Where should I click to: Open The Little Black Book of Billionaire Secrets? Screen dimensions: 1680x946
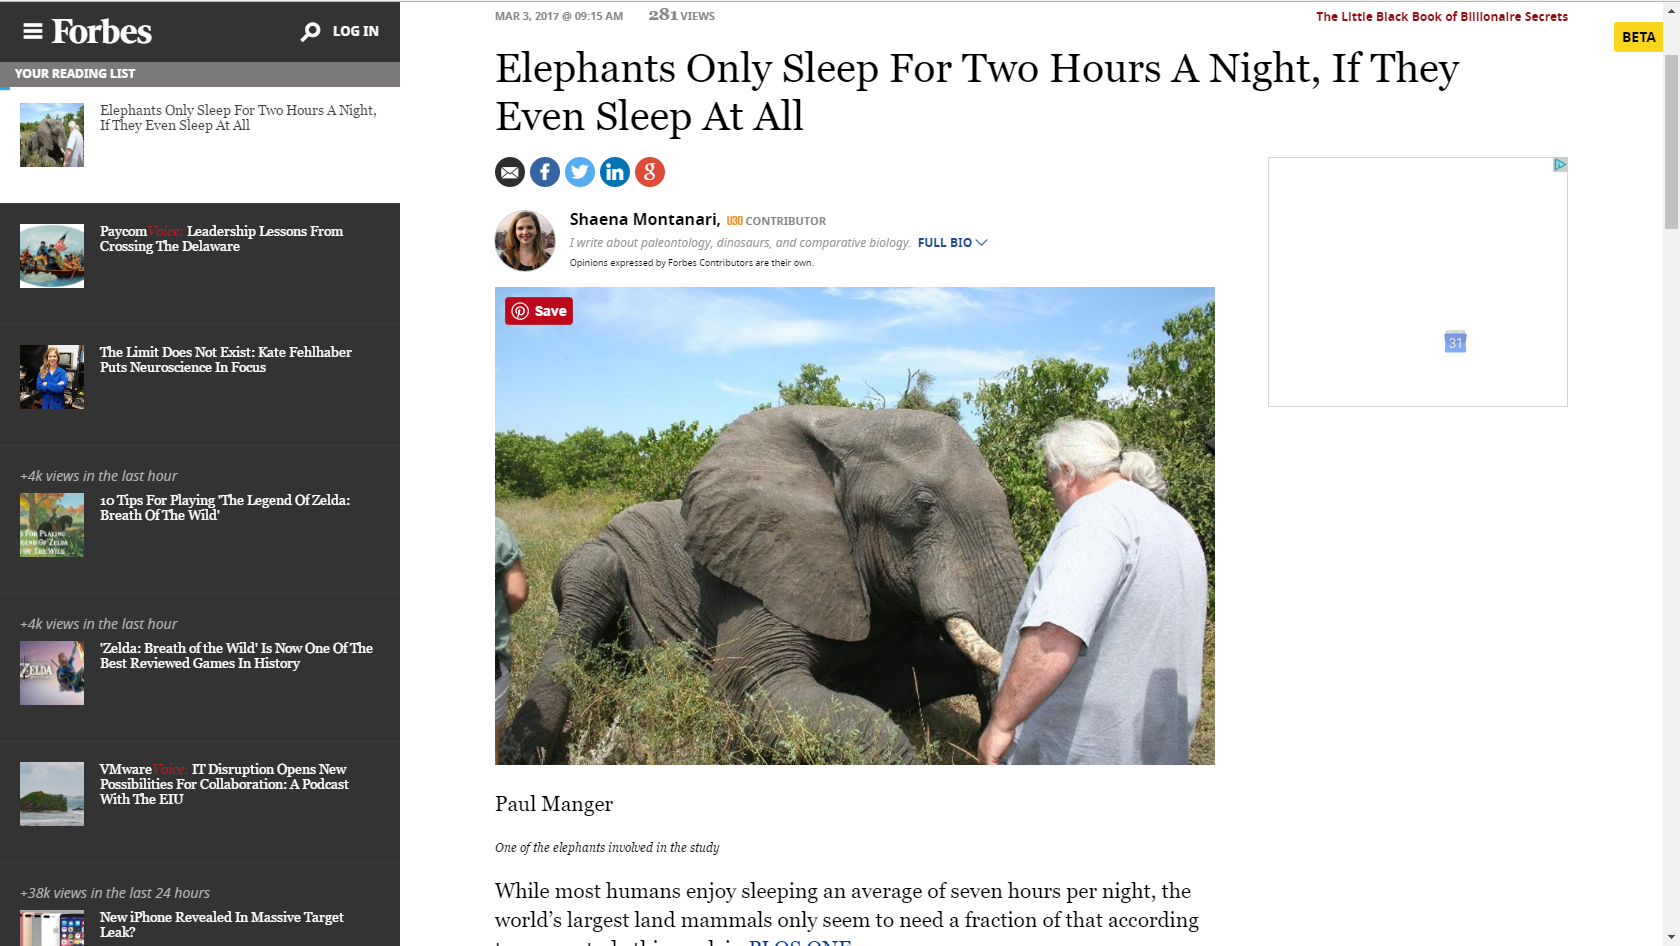coord(1442,16)
